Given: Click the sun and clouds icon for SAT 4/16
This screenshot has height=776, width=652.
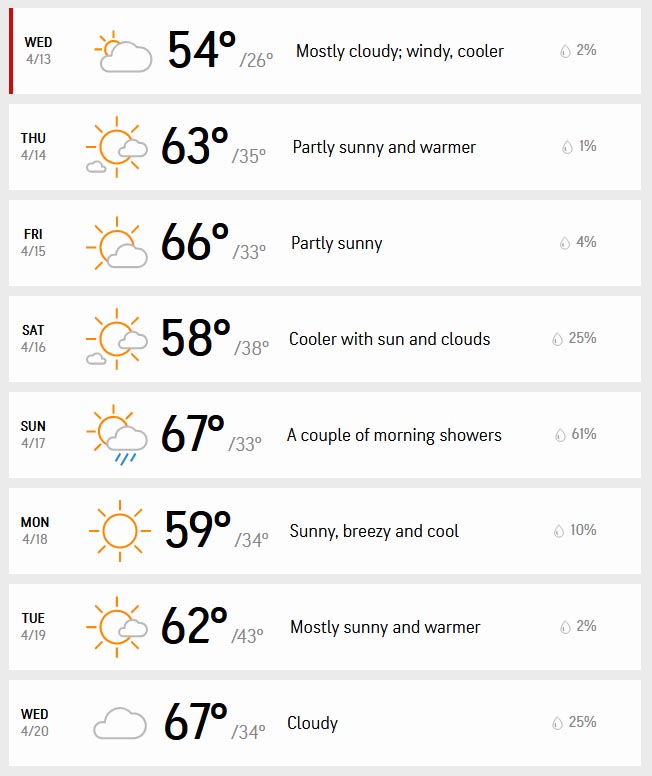Looking at the screenshot, I should point(117,339).
